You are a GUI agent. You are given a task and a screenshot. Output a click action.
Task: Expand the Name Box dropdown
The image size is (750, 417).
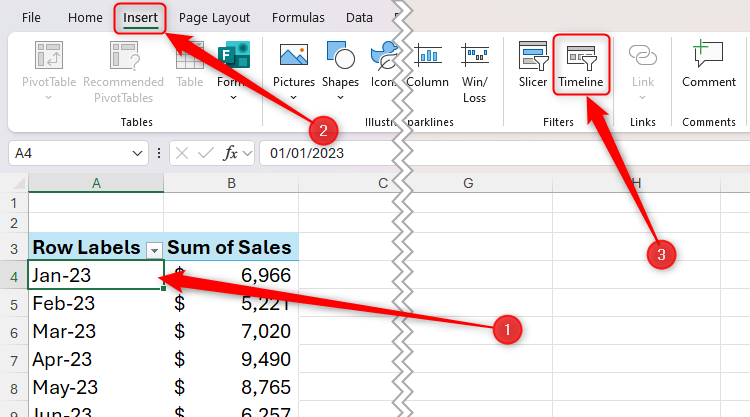click(137, 153)
